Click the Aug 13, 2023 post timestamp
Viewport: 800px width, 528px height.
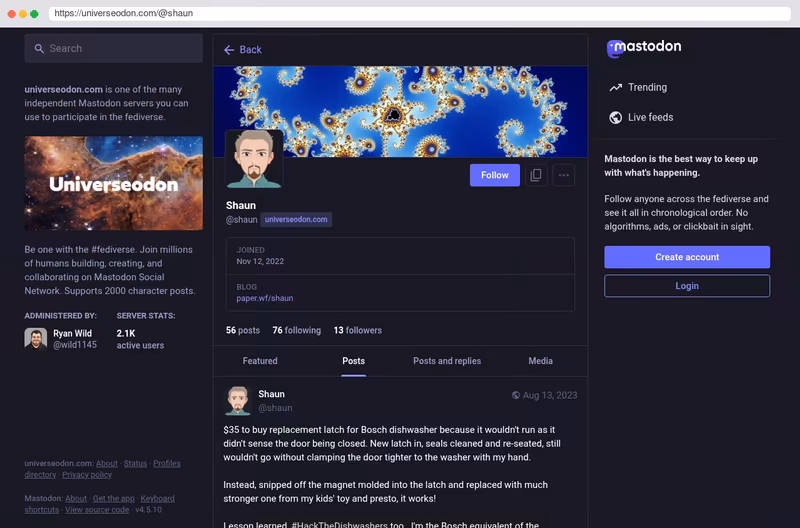(x=549, y=395)
